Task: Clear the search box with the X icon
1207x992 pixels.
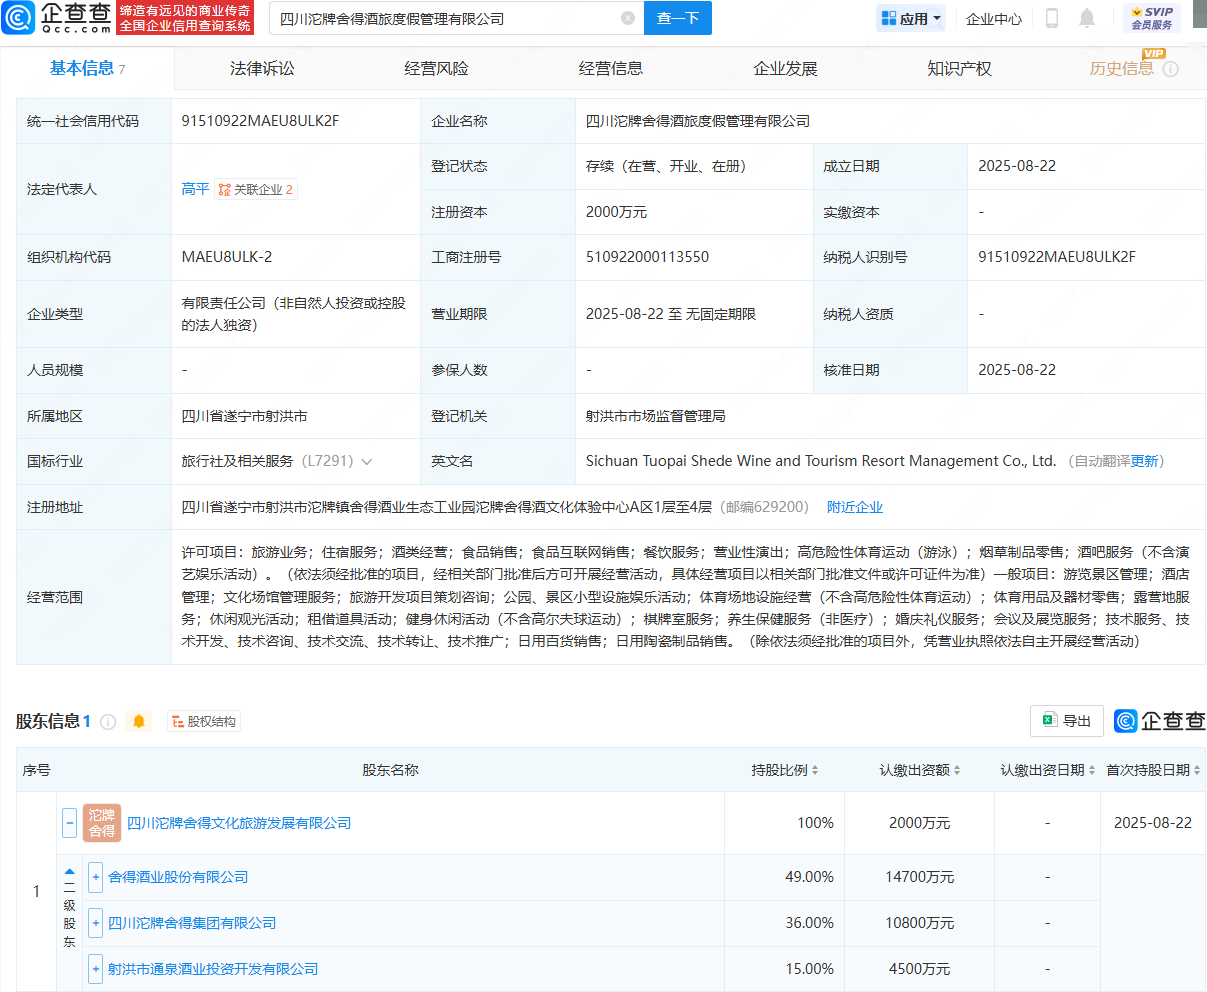Action: (628, 18)
